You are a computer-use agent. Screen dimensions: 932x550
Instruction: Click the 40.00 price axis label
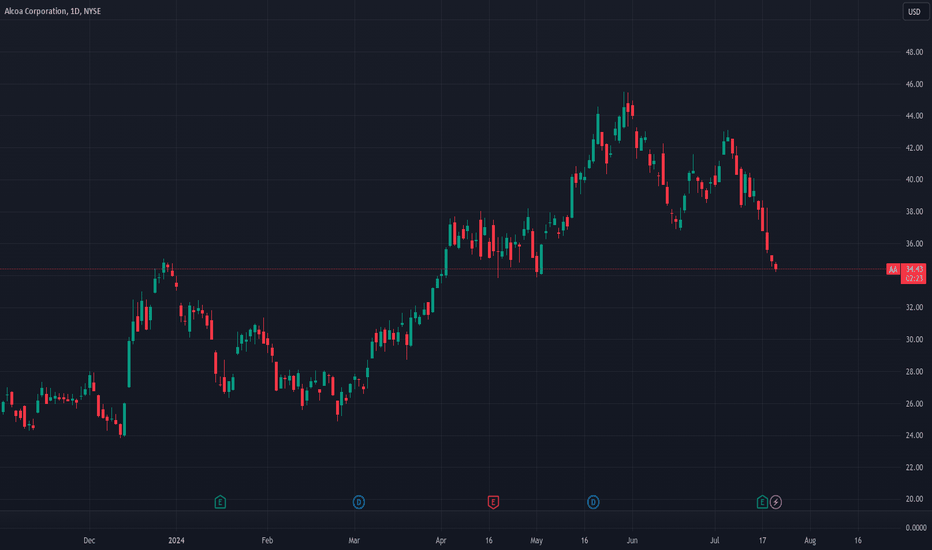914,180
